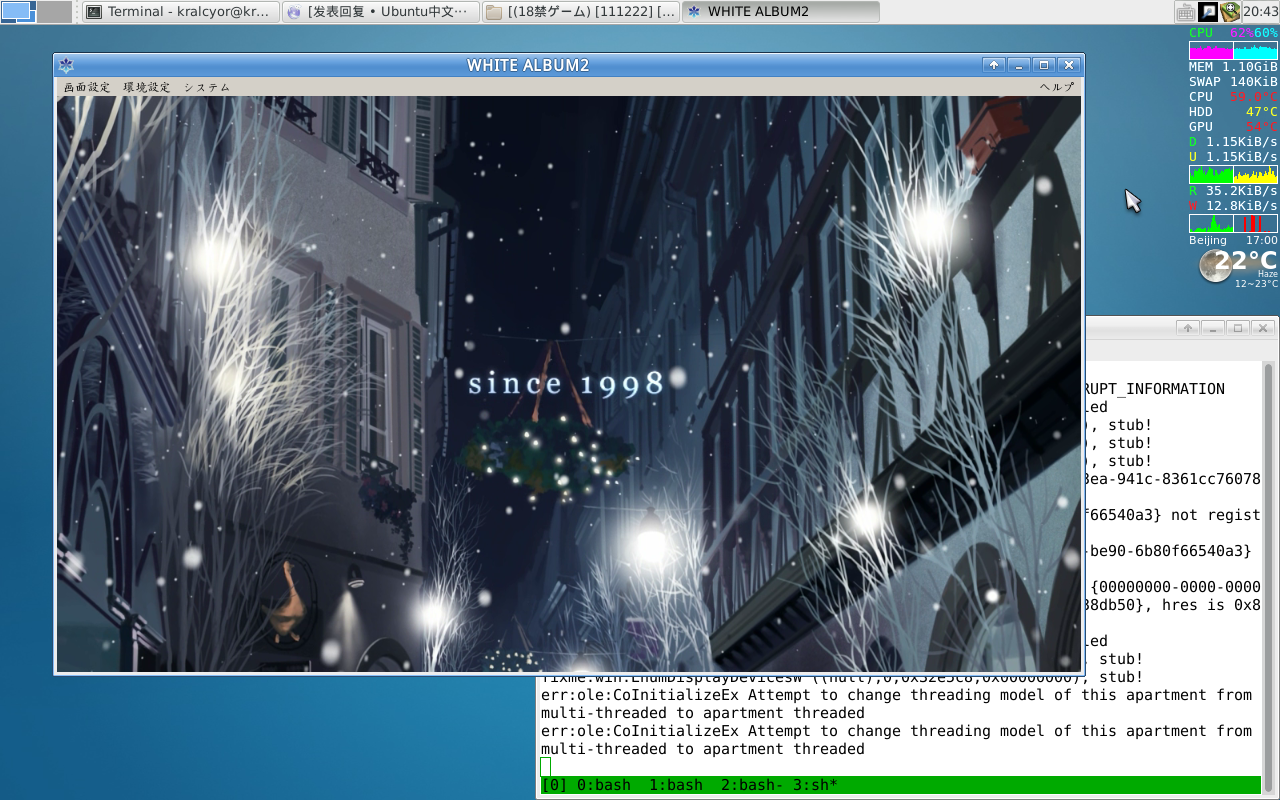Click the WHITE ALBUM2 window title bar

coord(528,65)
